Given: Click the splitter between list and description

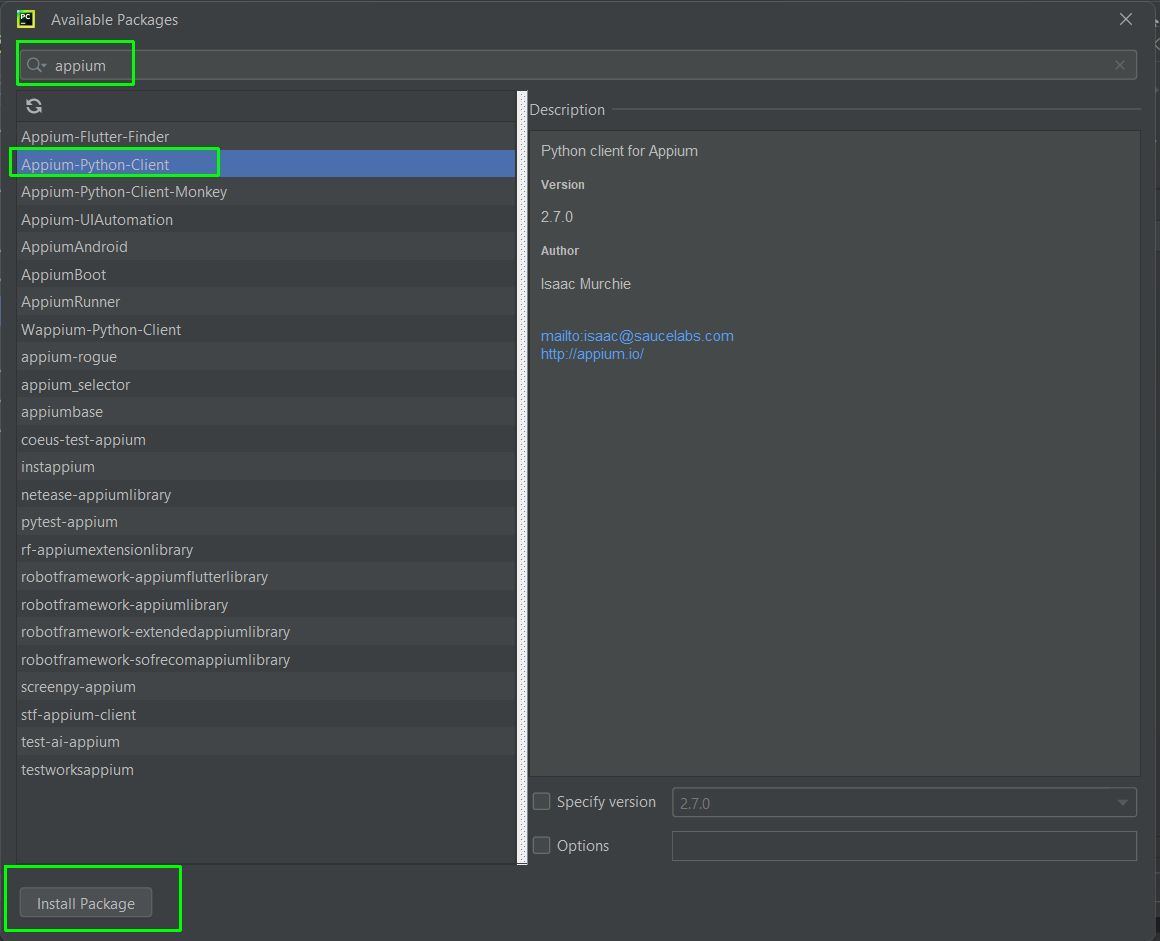Looking at the screenshot, I should point(522,477).
